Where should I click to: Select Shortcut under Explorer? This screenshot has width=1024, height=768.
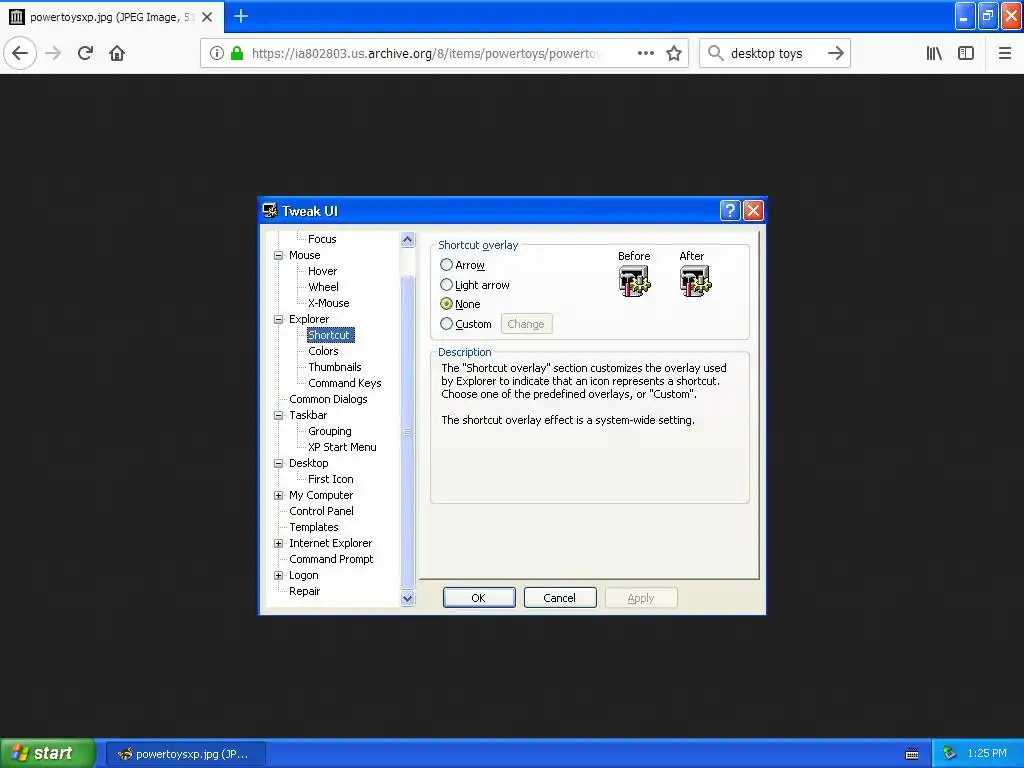point(330,335)
